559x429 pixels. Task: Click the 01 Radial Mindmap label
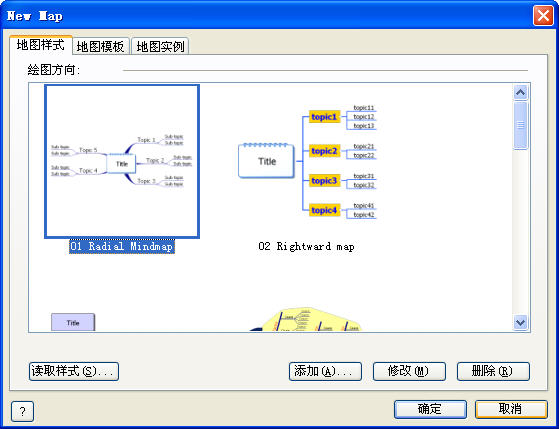click(122, 246)
